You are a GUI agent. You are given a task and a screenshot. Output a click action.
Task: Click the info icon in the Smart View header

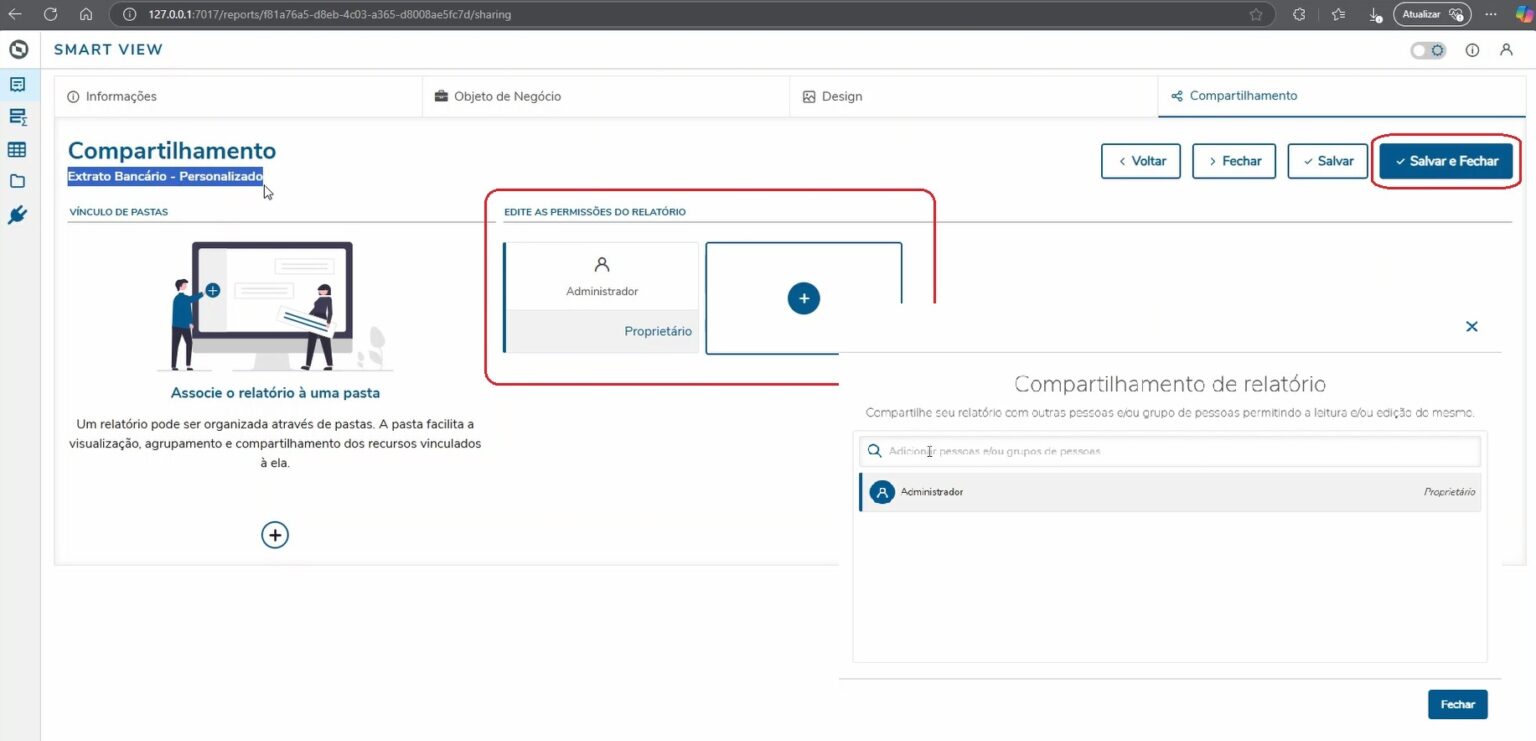click(1472, 49)
